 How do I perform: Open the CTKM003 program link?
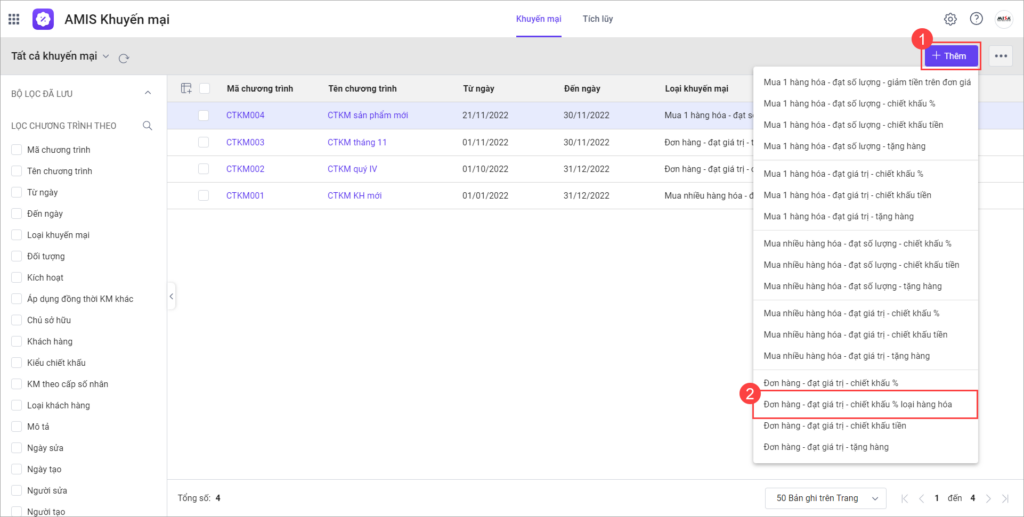pyautogui.click(x=245, y=142)
